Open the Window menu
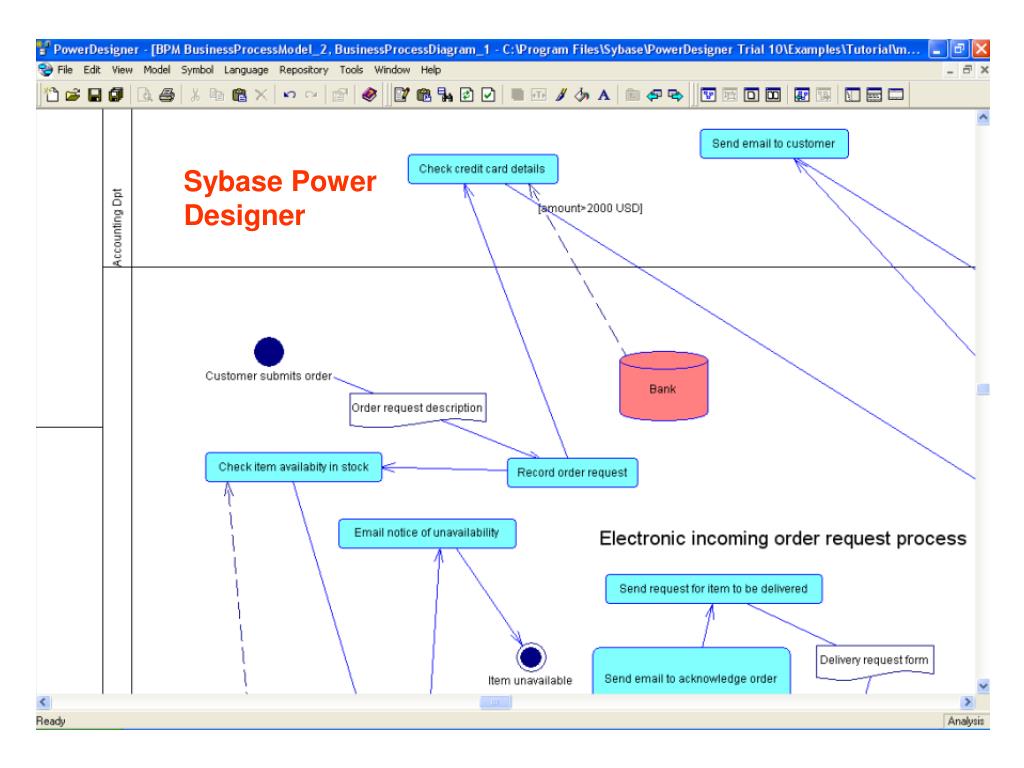The width and height of the screenshot is (1024, 768). tap(392, 70)
